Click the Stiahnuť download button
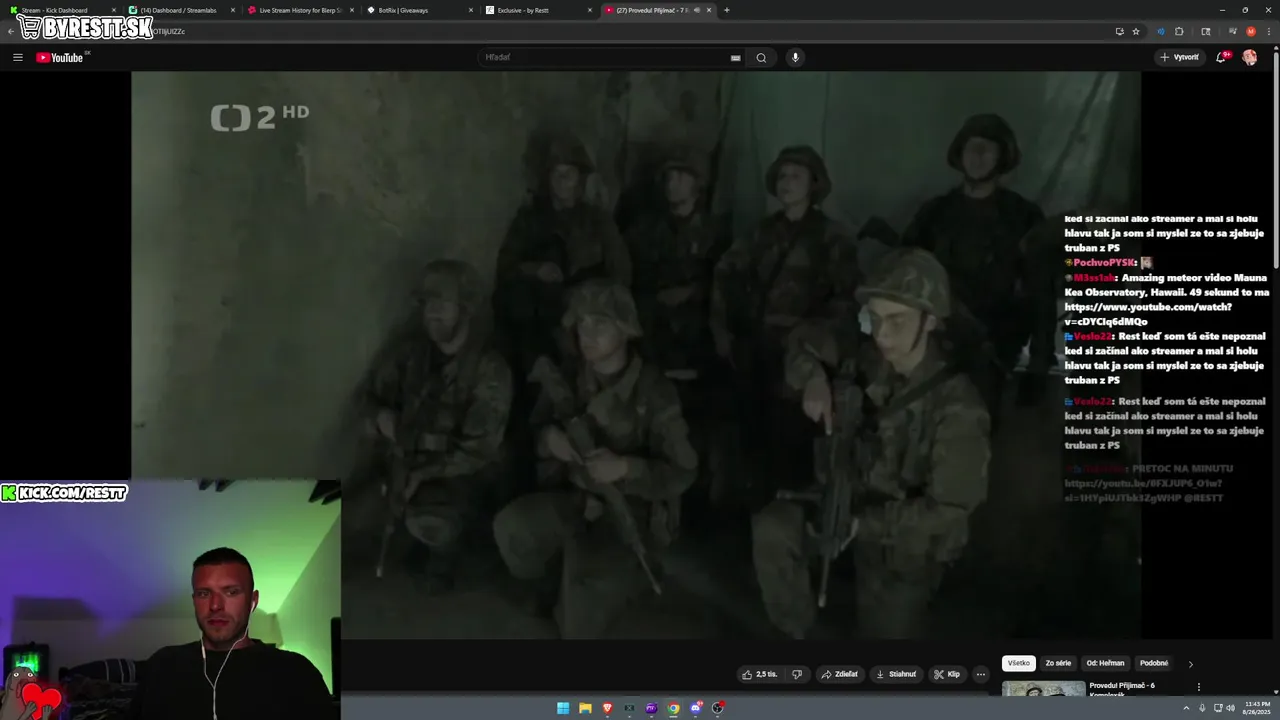 (x=896, y=674)
